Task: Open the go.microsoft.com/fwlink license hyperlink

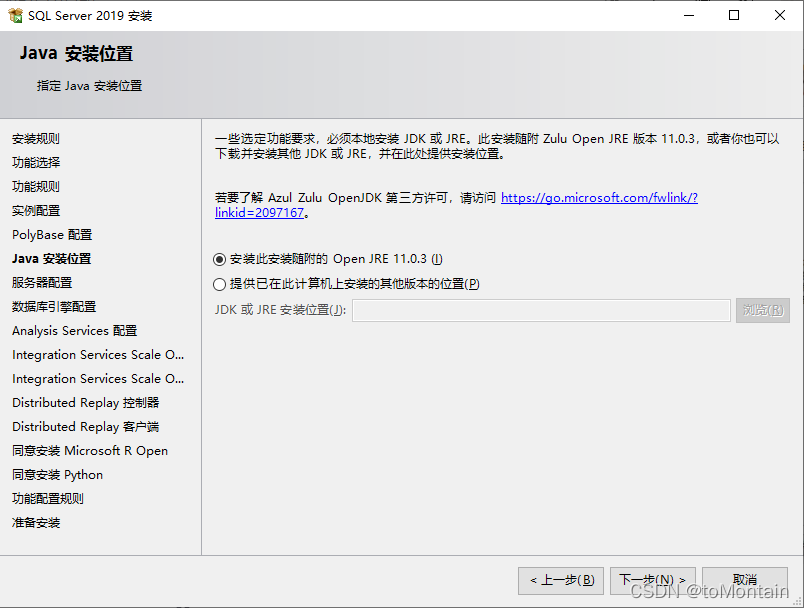Action: tap(599, 198)
